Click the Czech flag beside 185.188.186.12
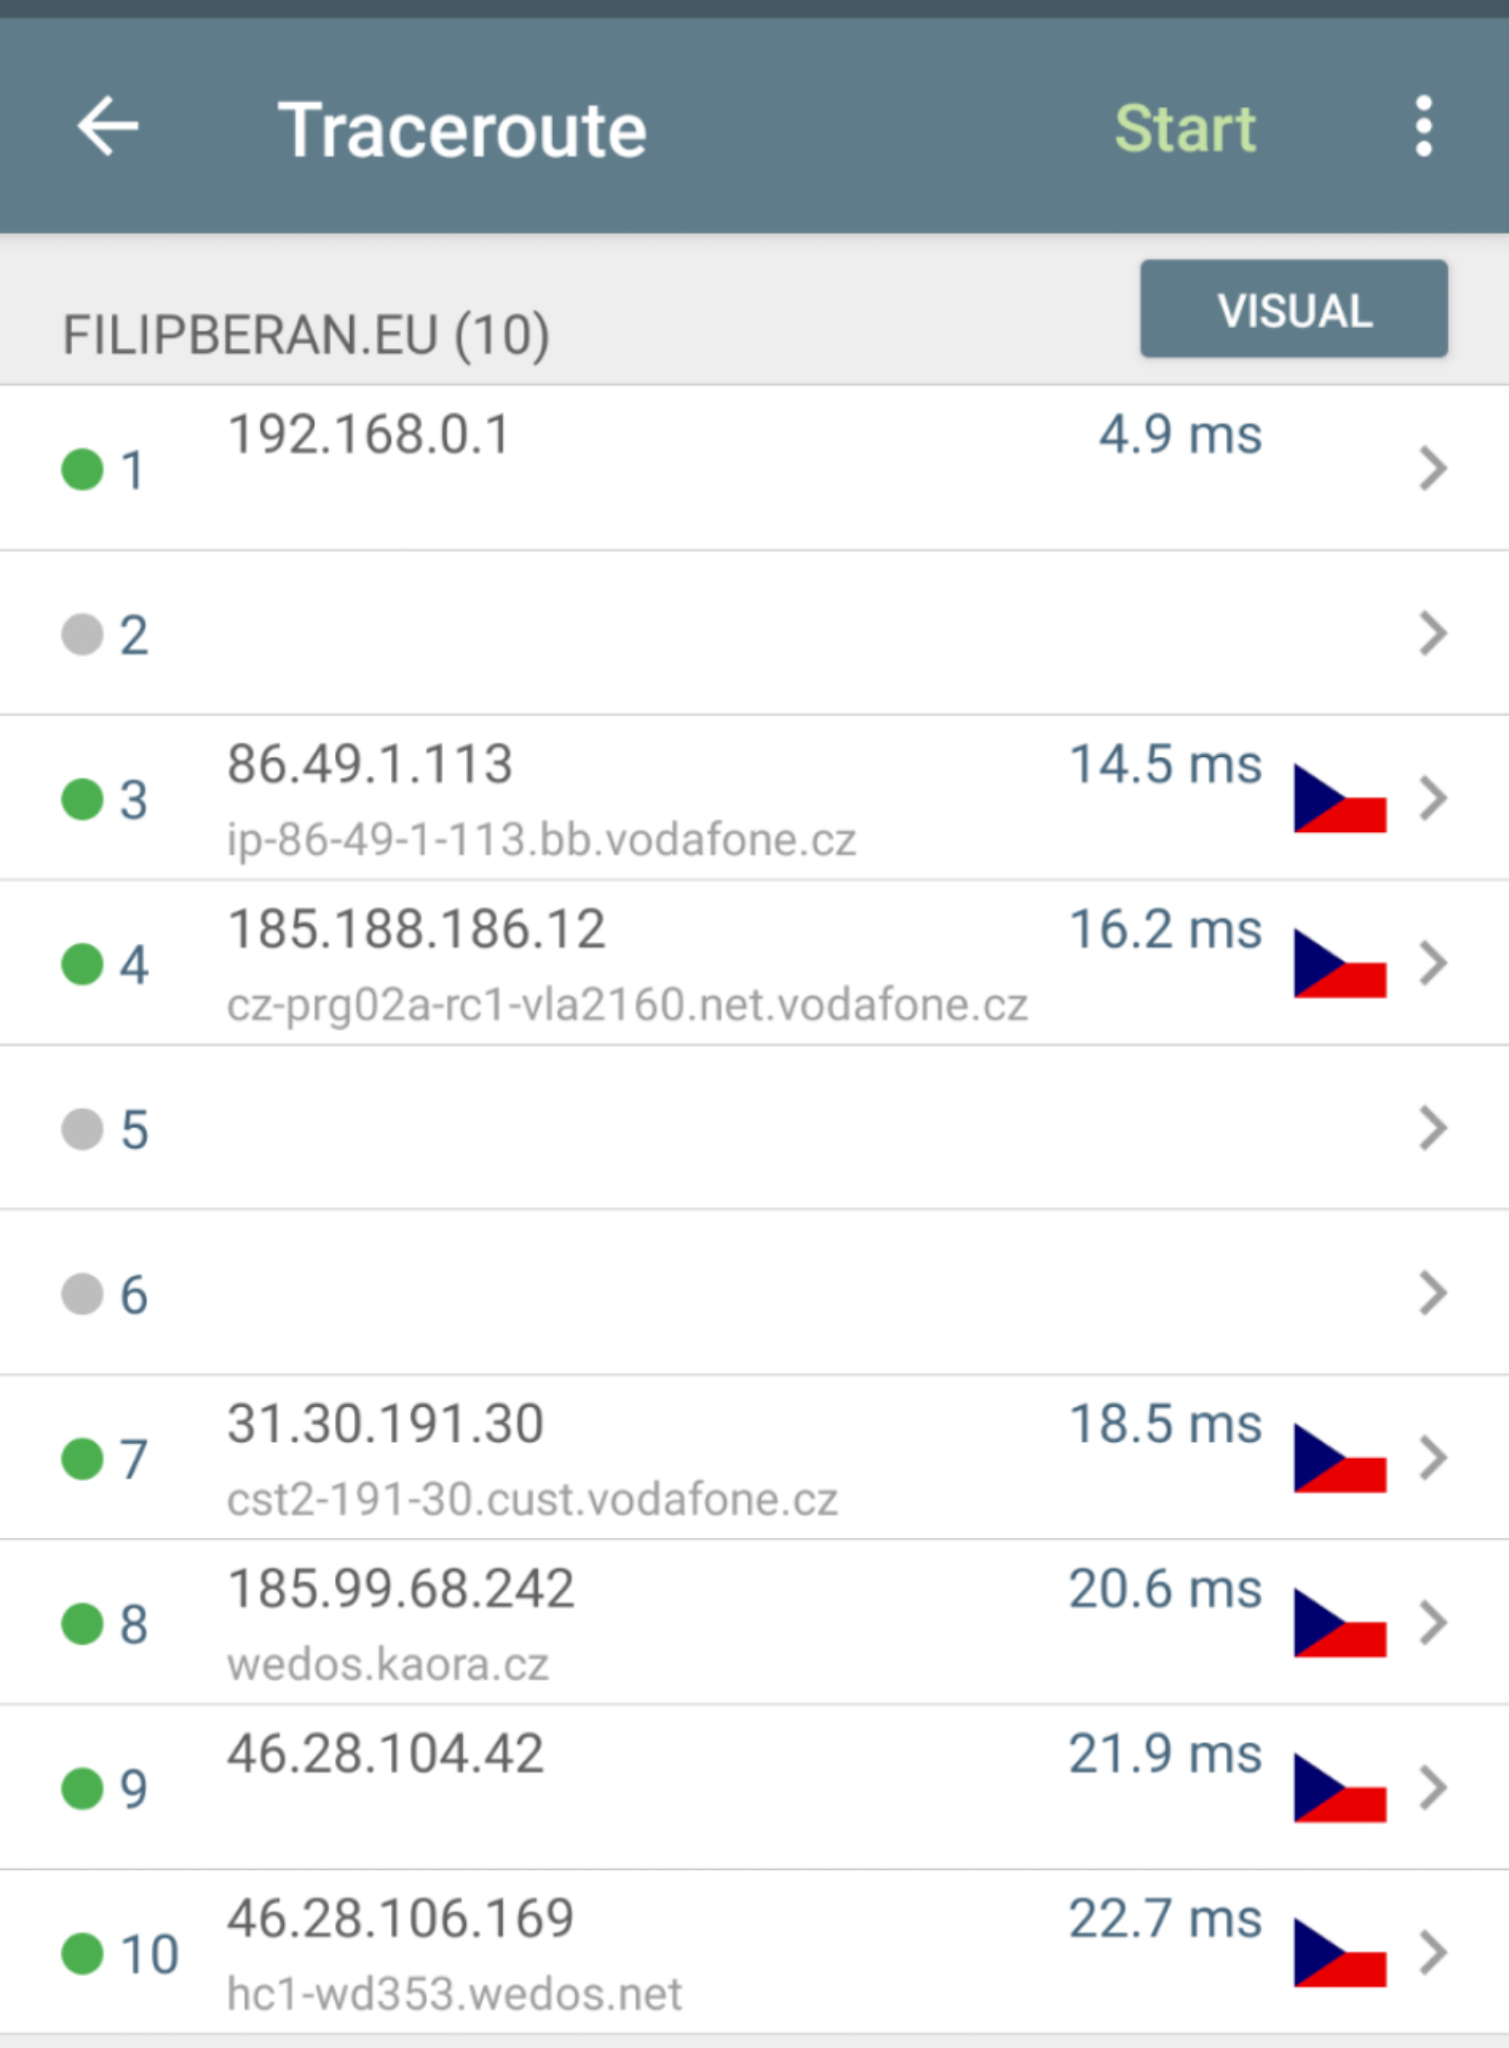The image size is (1509, 2048). pyautogui.click(x=1339, y=963)
